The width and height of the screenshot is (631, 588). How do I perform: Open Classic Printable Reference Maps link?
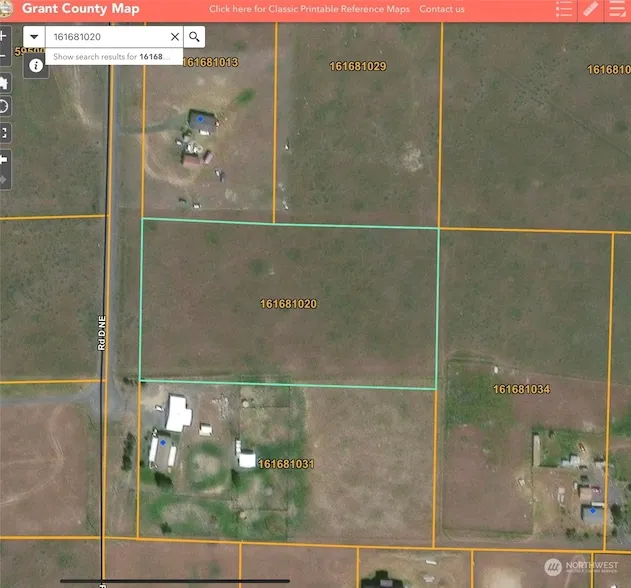[308, 9]
